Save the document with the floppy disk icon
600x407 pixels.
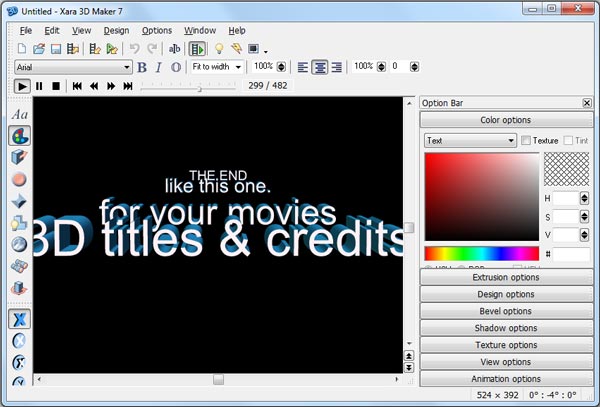pyautogui.click(x=56, y=49)
